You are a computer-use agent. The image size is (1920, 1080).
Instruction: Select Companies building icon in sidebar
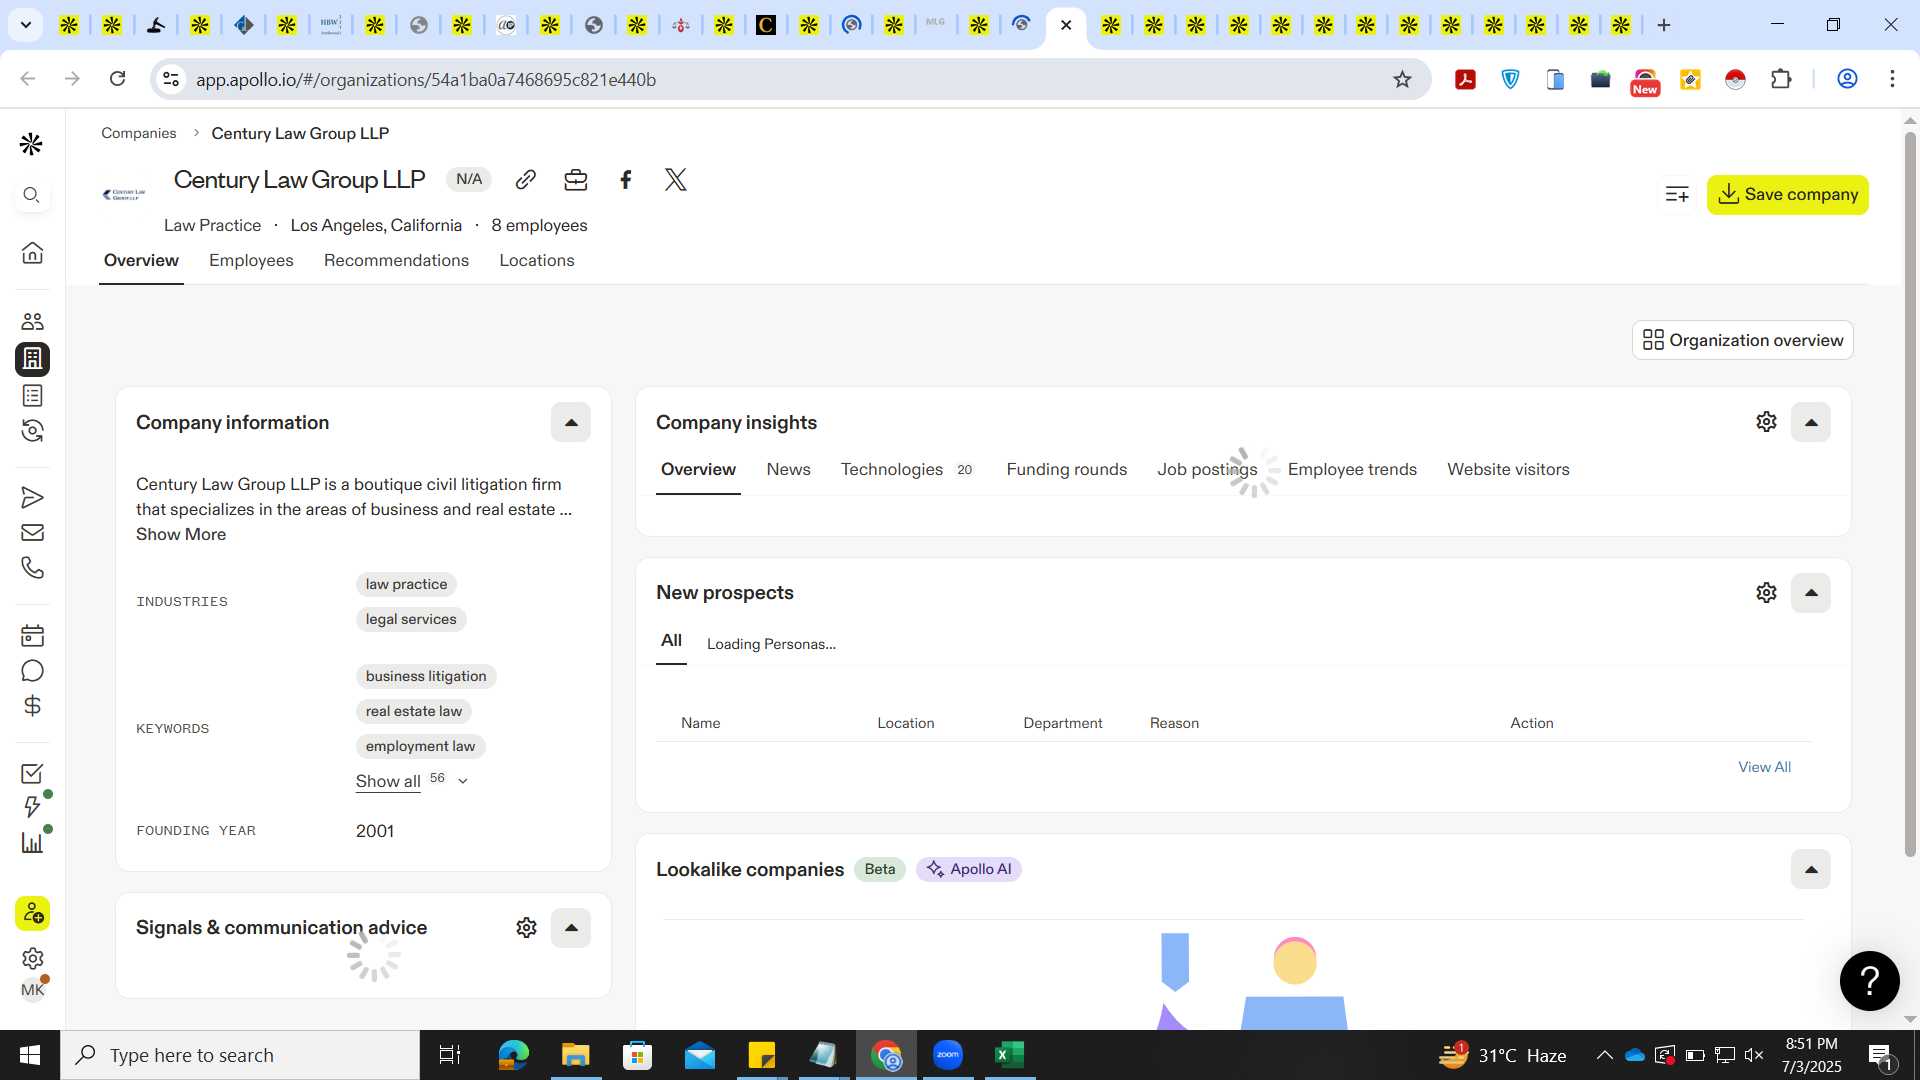[x=32, y=359]
